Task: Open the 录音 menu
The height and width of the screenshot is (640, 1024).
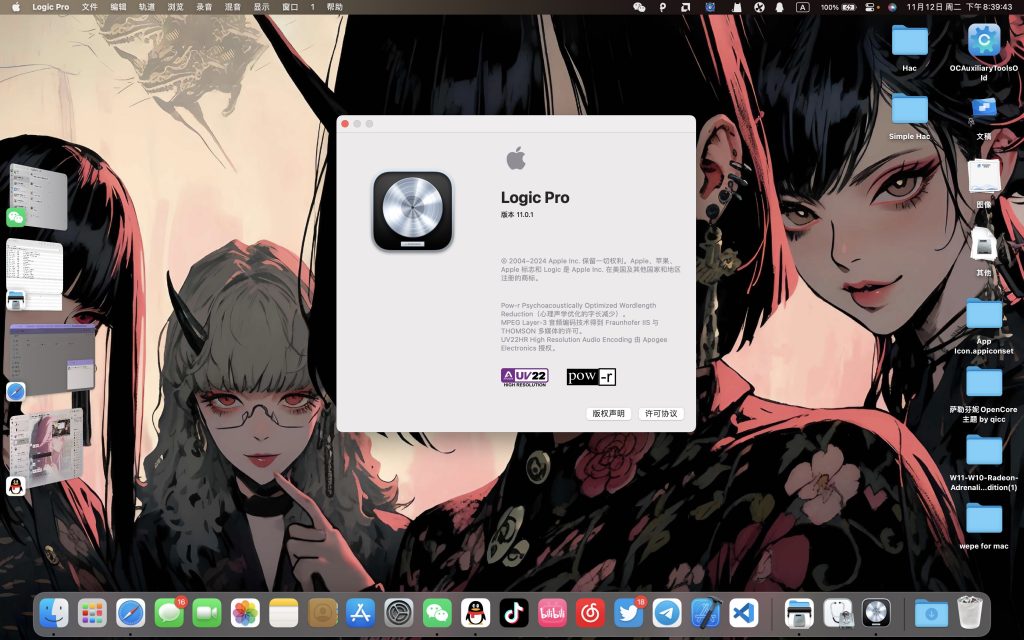Action: click(204, 7)
